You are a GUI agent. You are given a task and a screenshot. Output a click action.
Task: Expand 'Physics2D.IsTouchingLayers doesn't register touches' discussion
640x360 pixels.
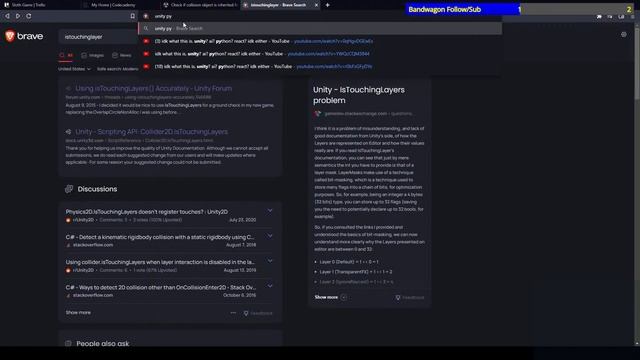pos(270,211)
